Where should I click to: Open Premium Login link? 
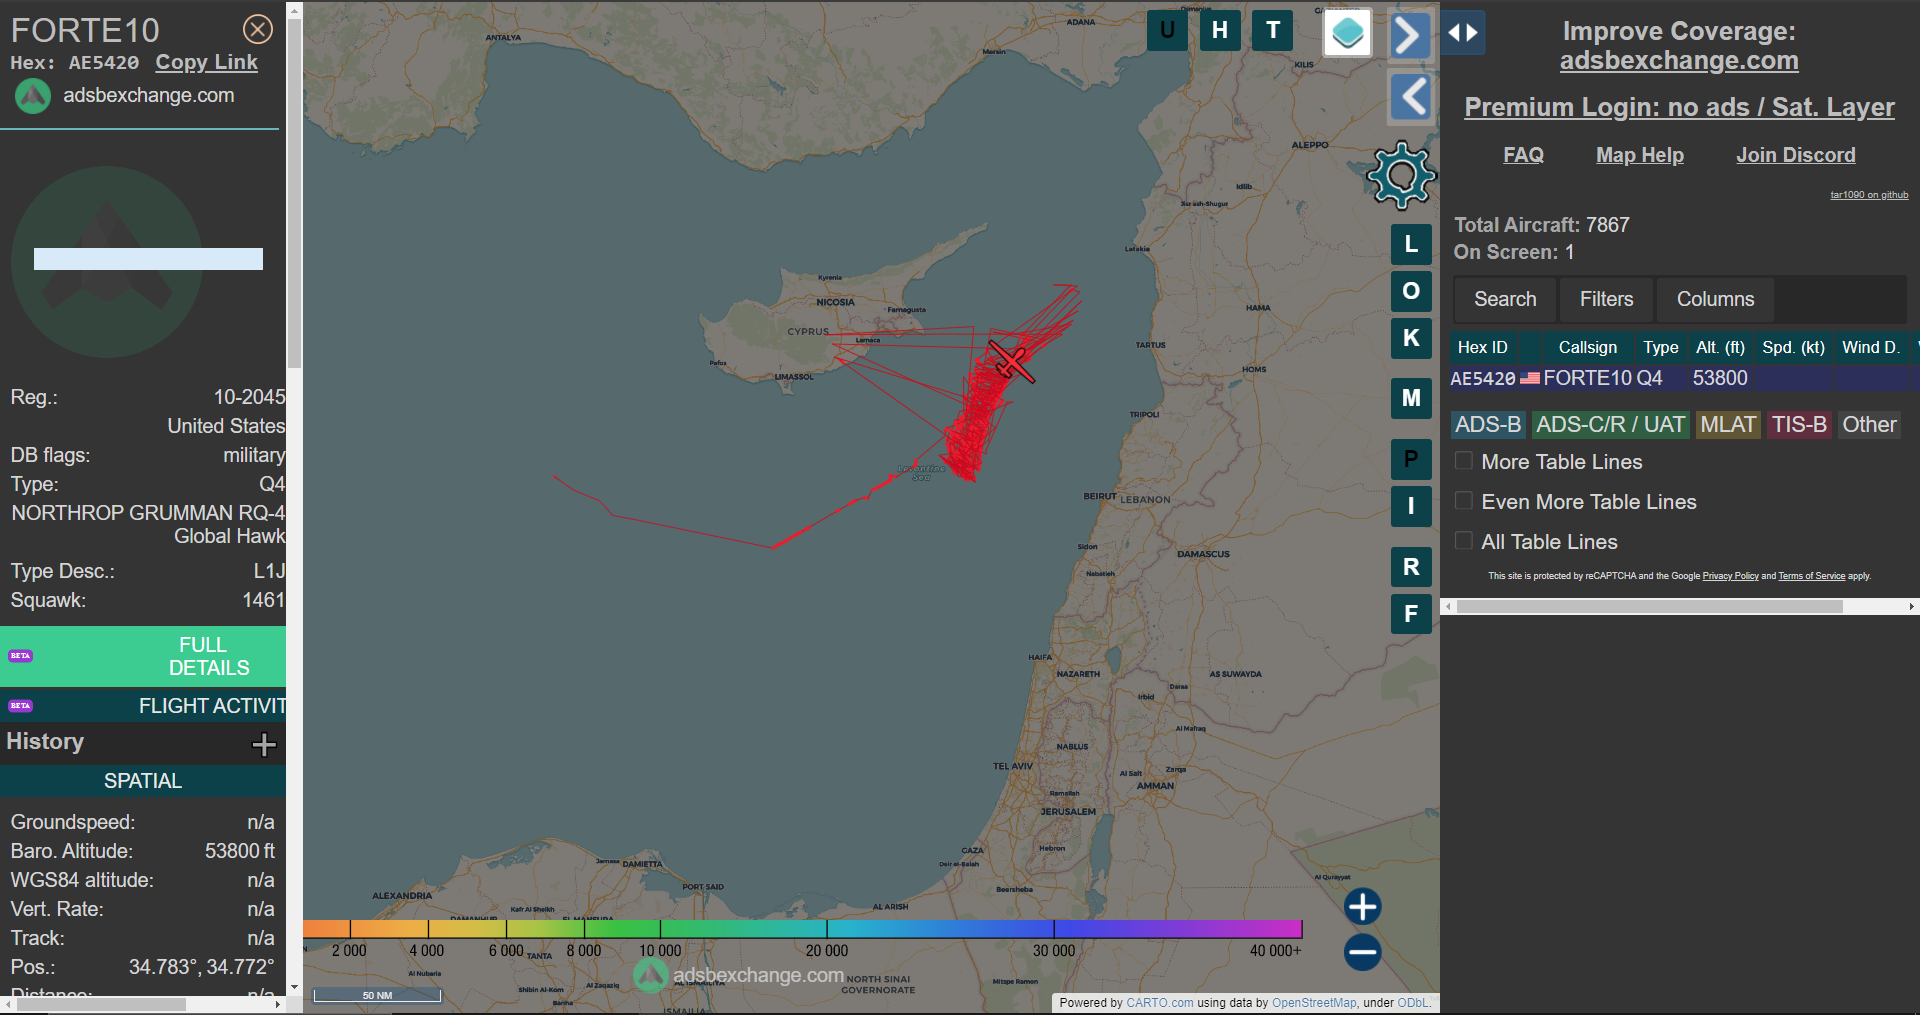tap(1679, 107)
